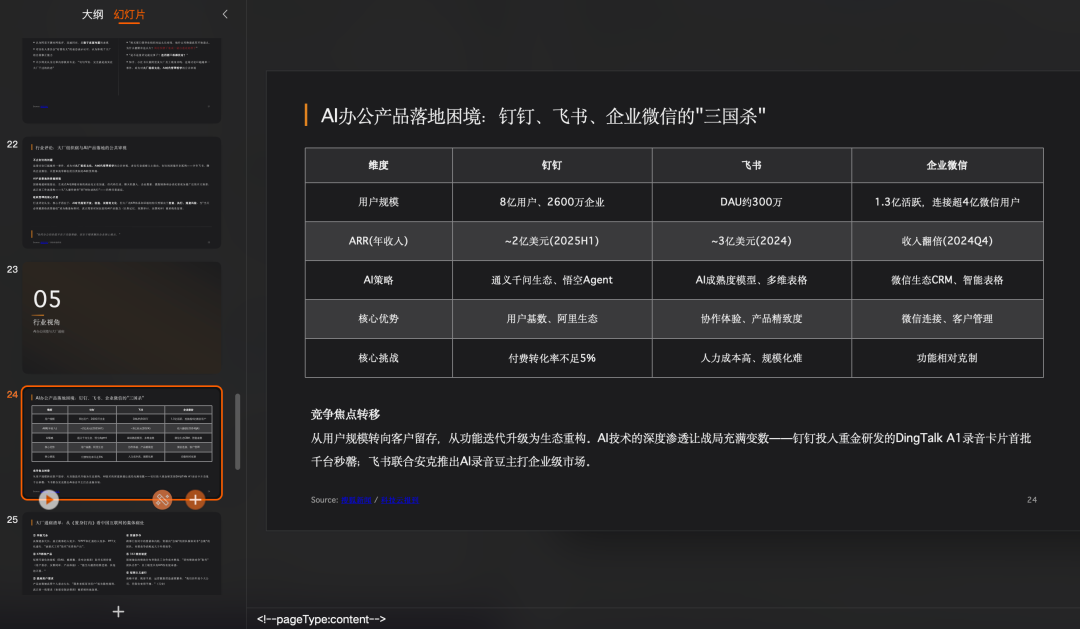This screenshot has height=629, width=1080.
Task: Open slide 22 thumbnail
Action: (x=122, y=192)
